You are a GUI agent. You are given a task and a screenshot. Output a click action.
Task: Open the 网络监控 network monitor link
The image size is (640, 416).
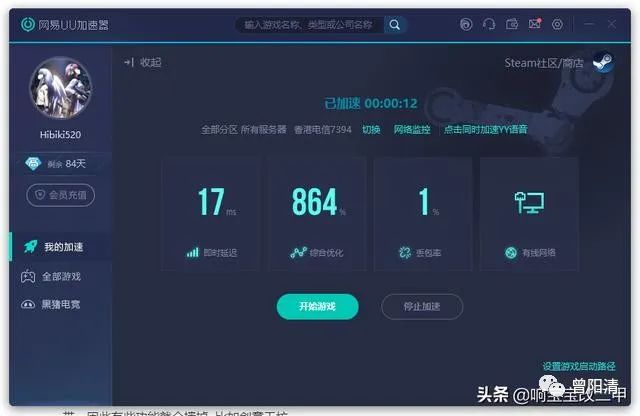coord(412,130)
